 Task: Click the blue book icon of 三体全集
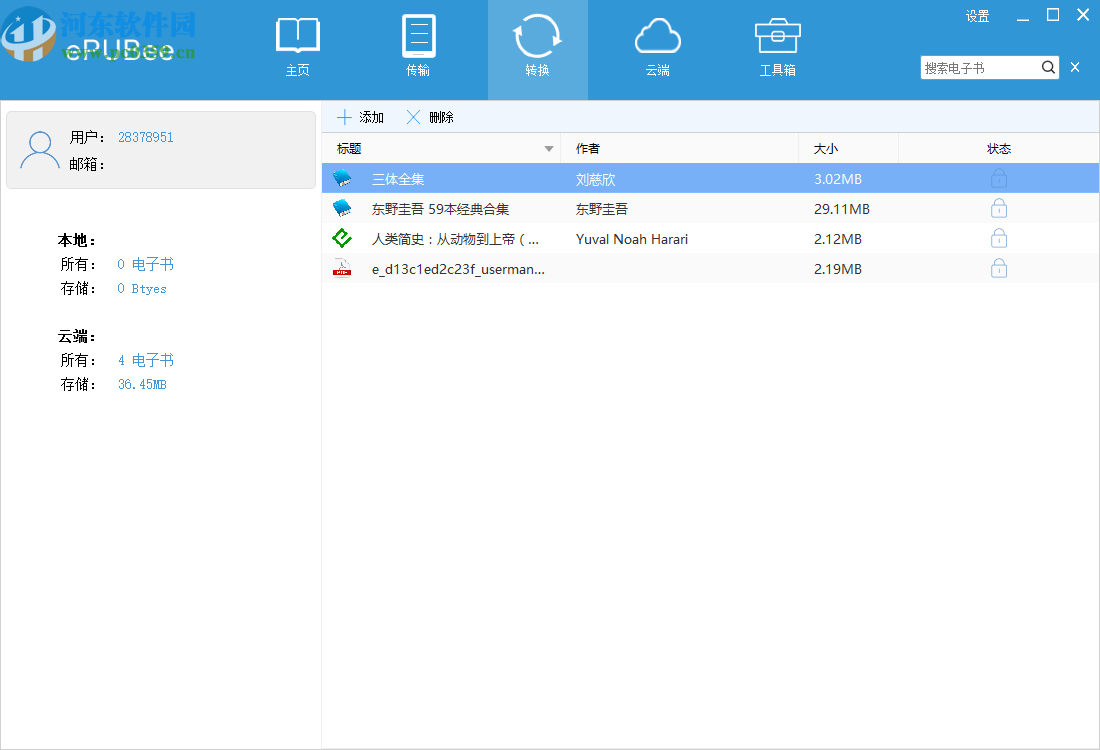click(x=342, y=178)
